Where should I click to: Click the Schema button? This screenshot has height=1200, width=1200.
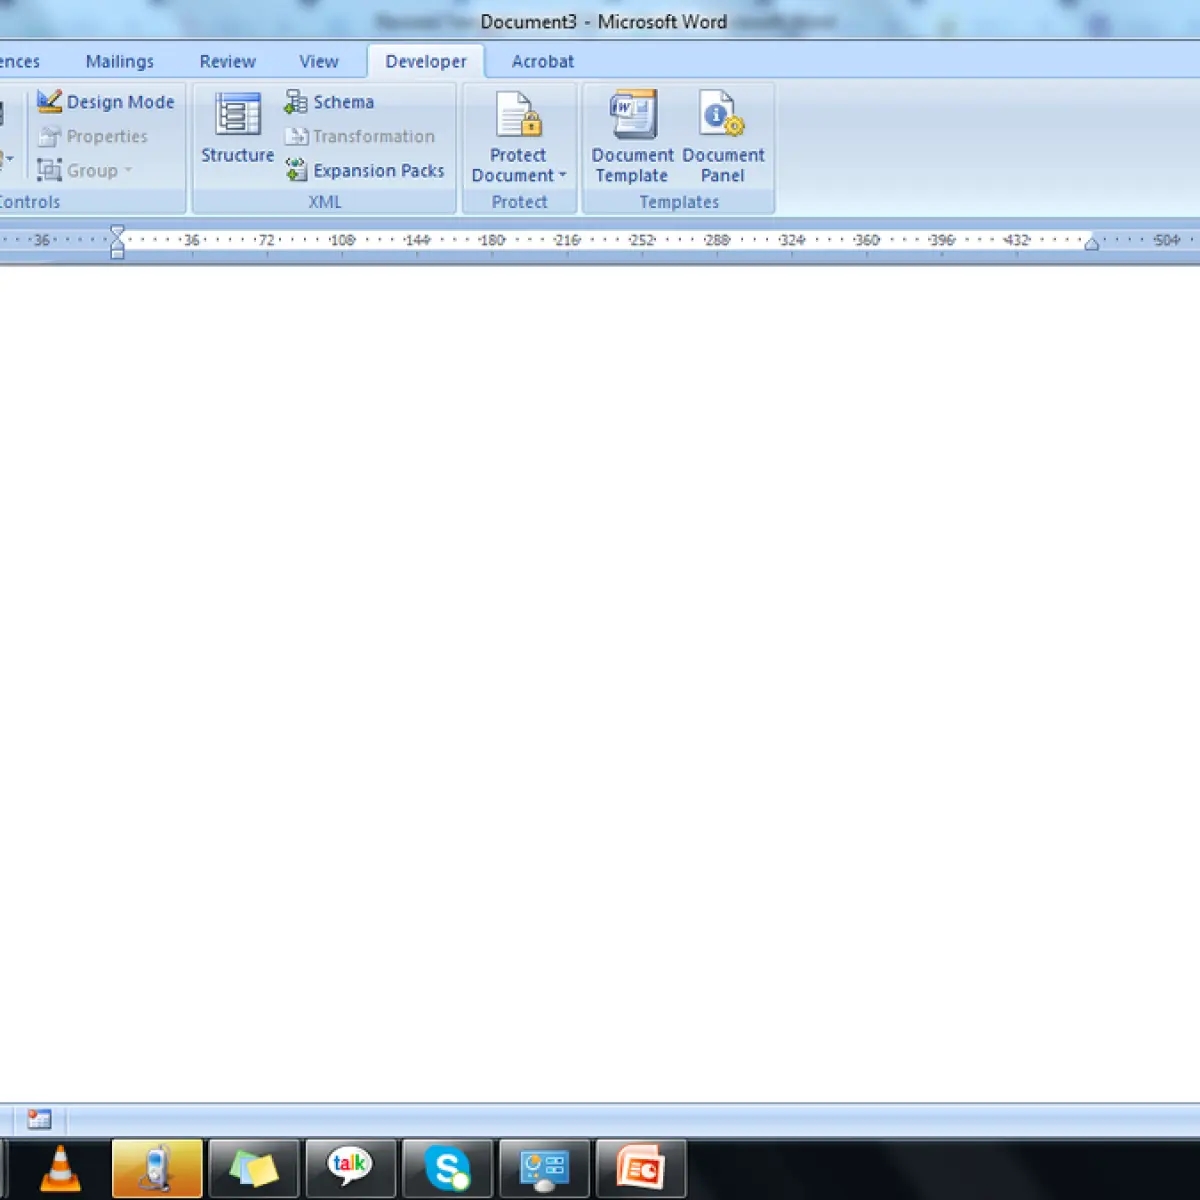[x=329, y=102]
